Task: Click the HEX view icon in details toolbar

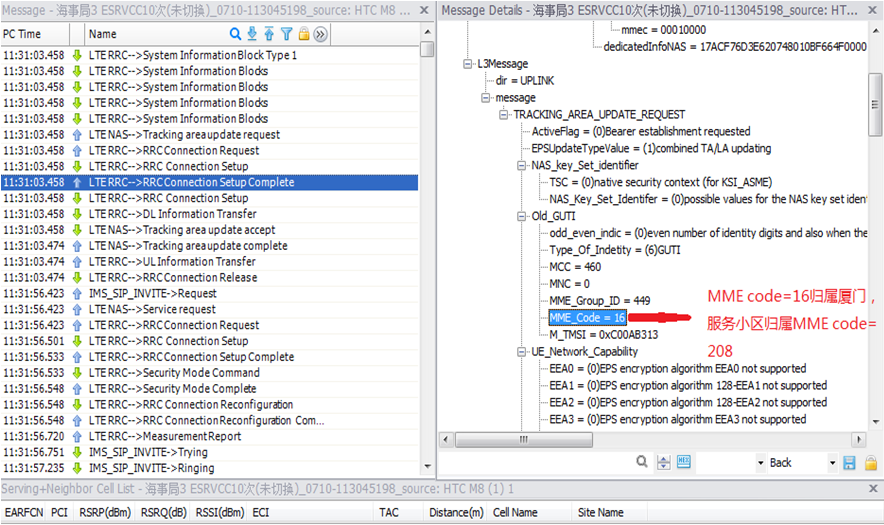Action: 684,462
